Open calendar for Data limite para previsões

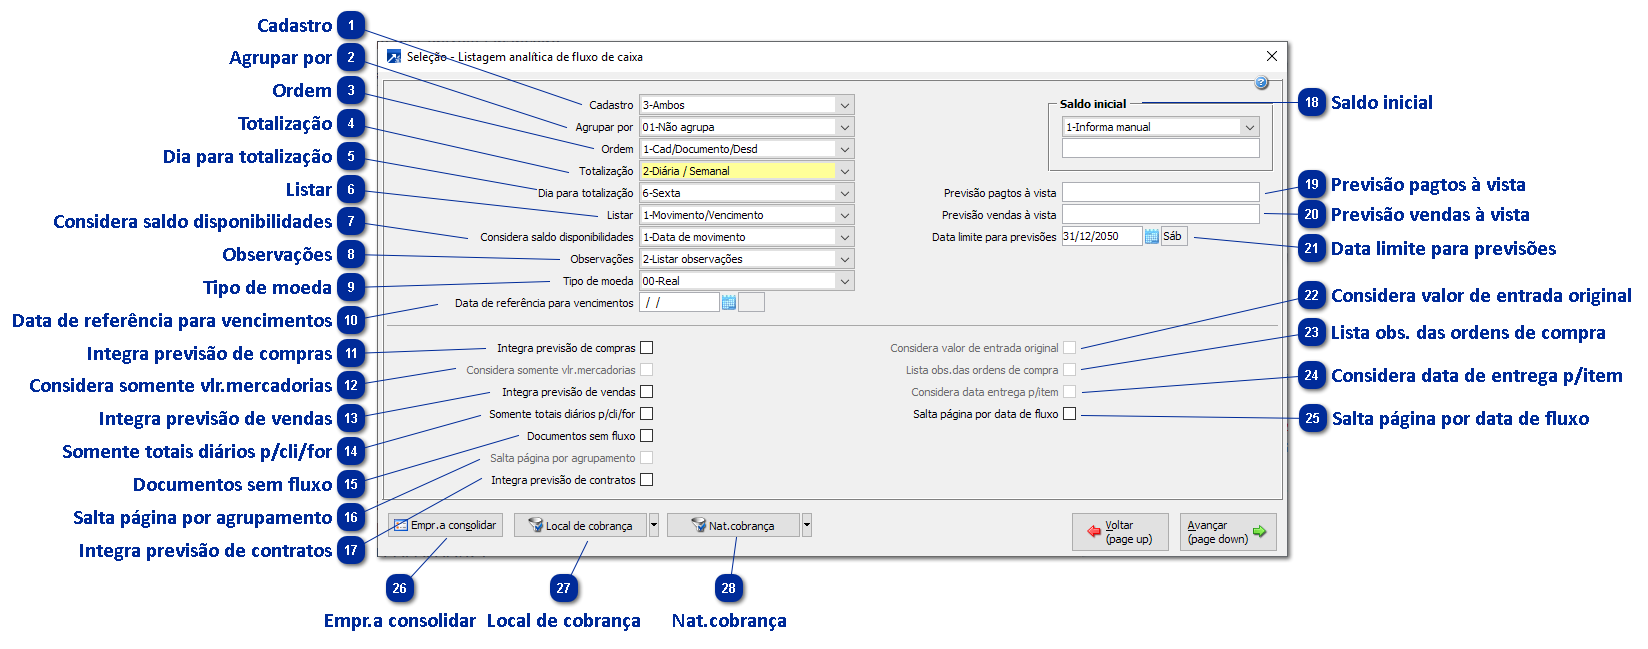(x=1151, y=237)
